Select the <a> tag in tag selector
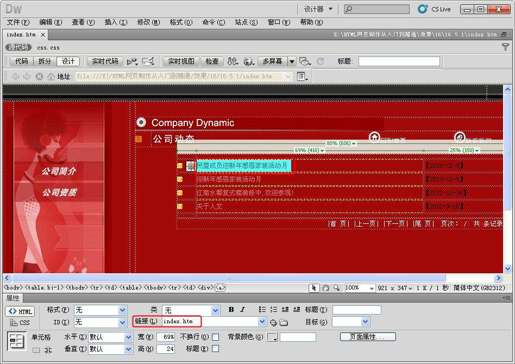This screenshot has height=364, width=515. (x=220, y=287)
